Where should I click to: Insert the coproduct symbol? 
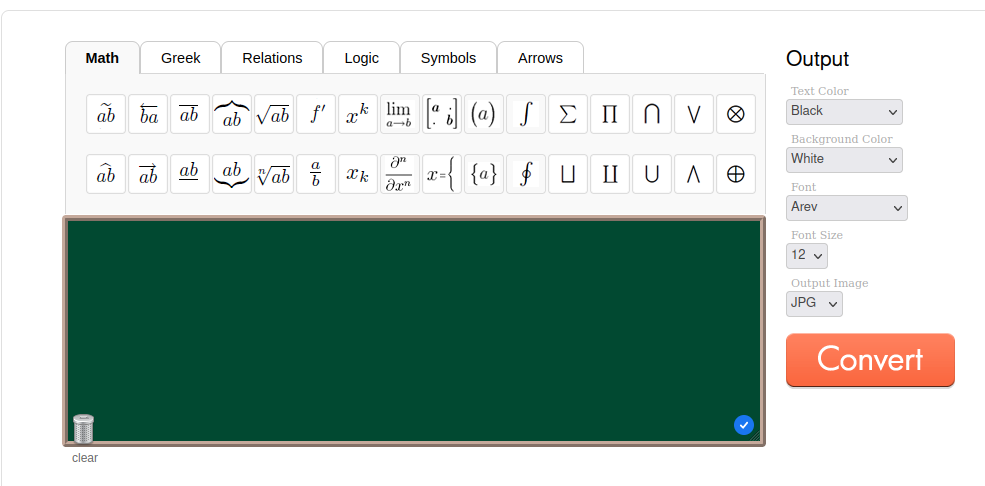click(610, 174)
